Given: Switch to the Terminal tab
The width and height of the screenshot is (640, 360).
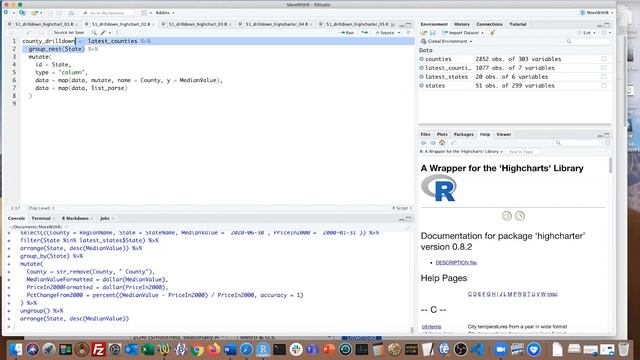Looking at the screenshot, I should point(41,219).
